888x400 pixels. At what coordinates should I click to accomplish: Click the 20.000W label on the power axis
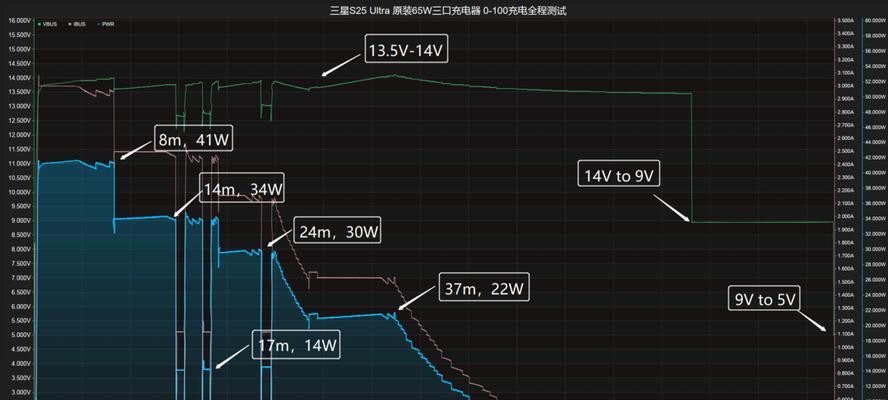click(x=876, y=325)
